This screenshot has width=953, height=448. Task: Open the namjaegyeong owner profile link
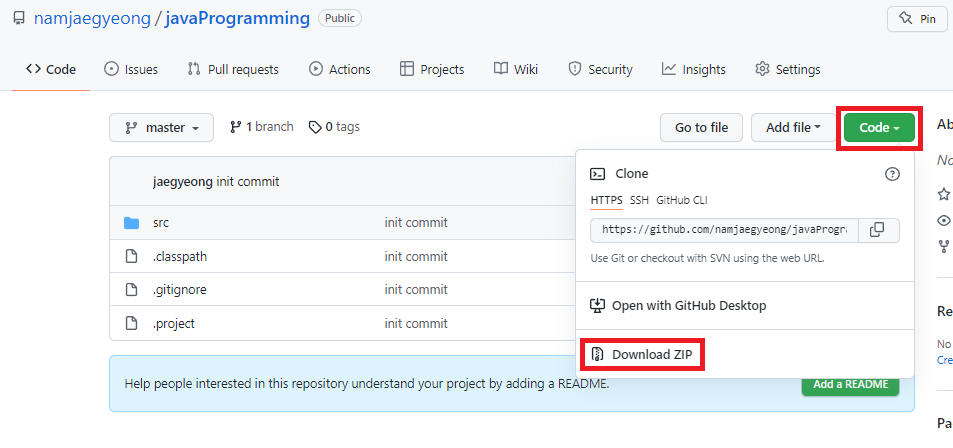tap(92, 18)
